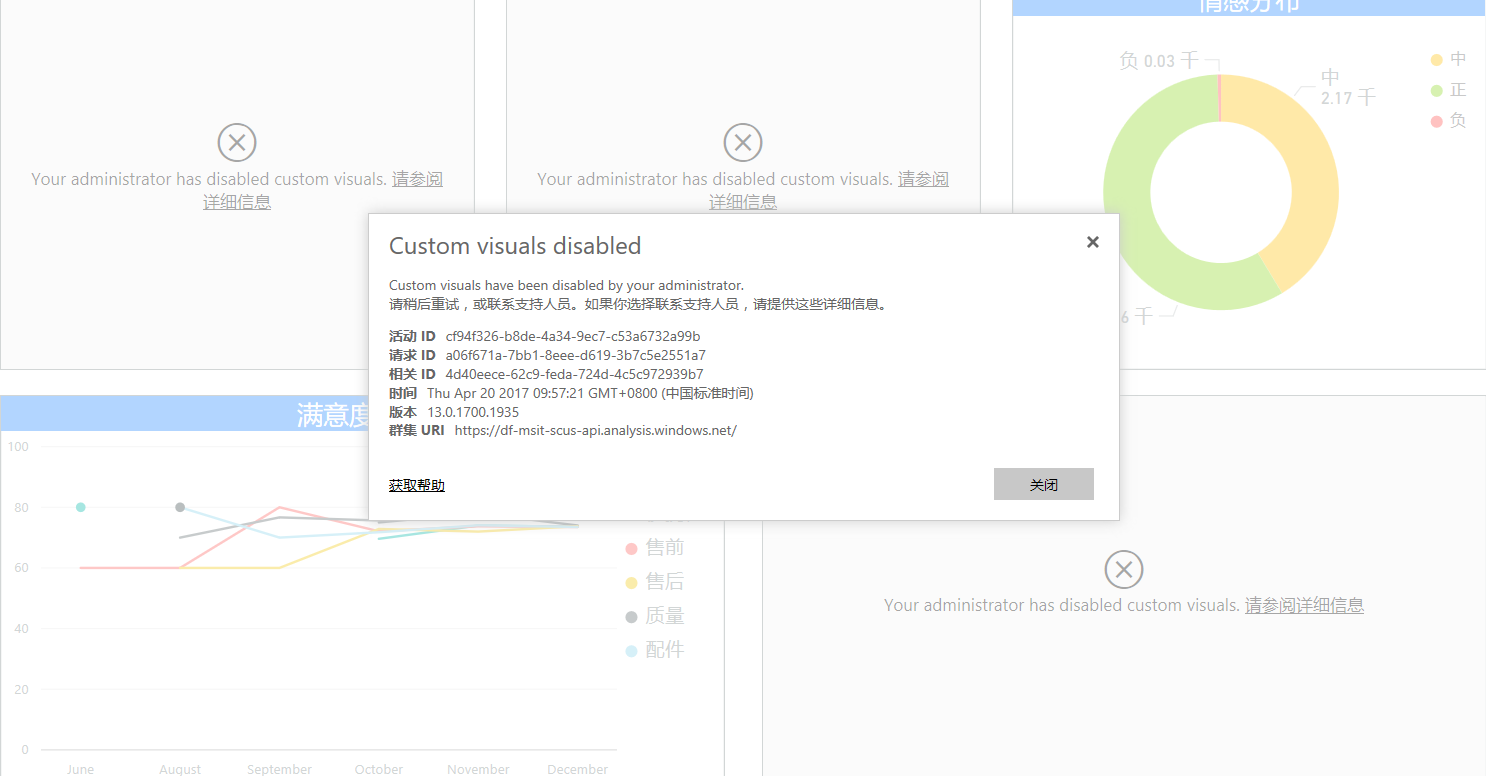The image size is (1486, 776).
Task: Click the November label on the chart axis
Action: pos(478,769)
